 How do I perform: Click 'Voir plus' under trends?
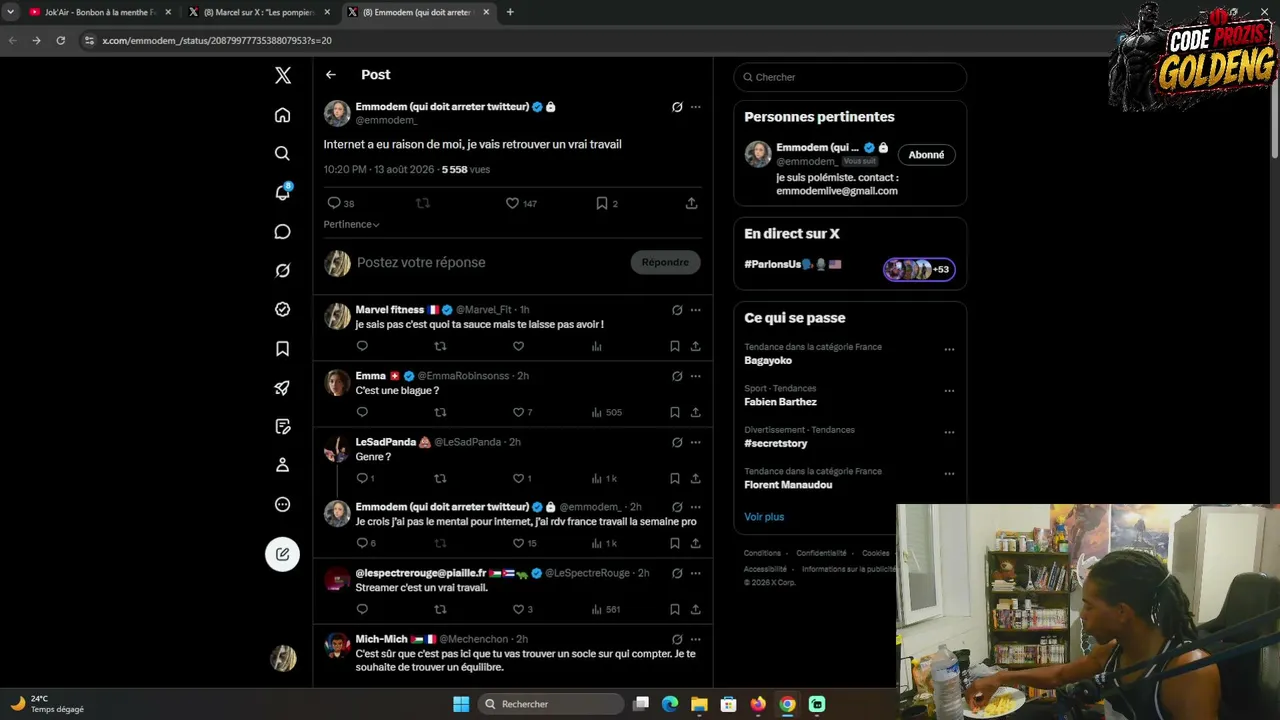tap(764, 517)
